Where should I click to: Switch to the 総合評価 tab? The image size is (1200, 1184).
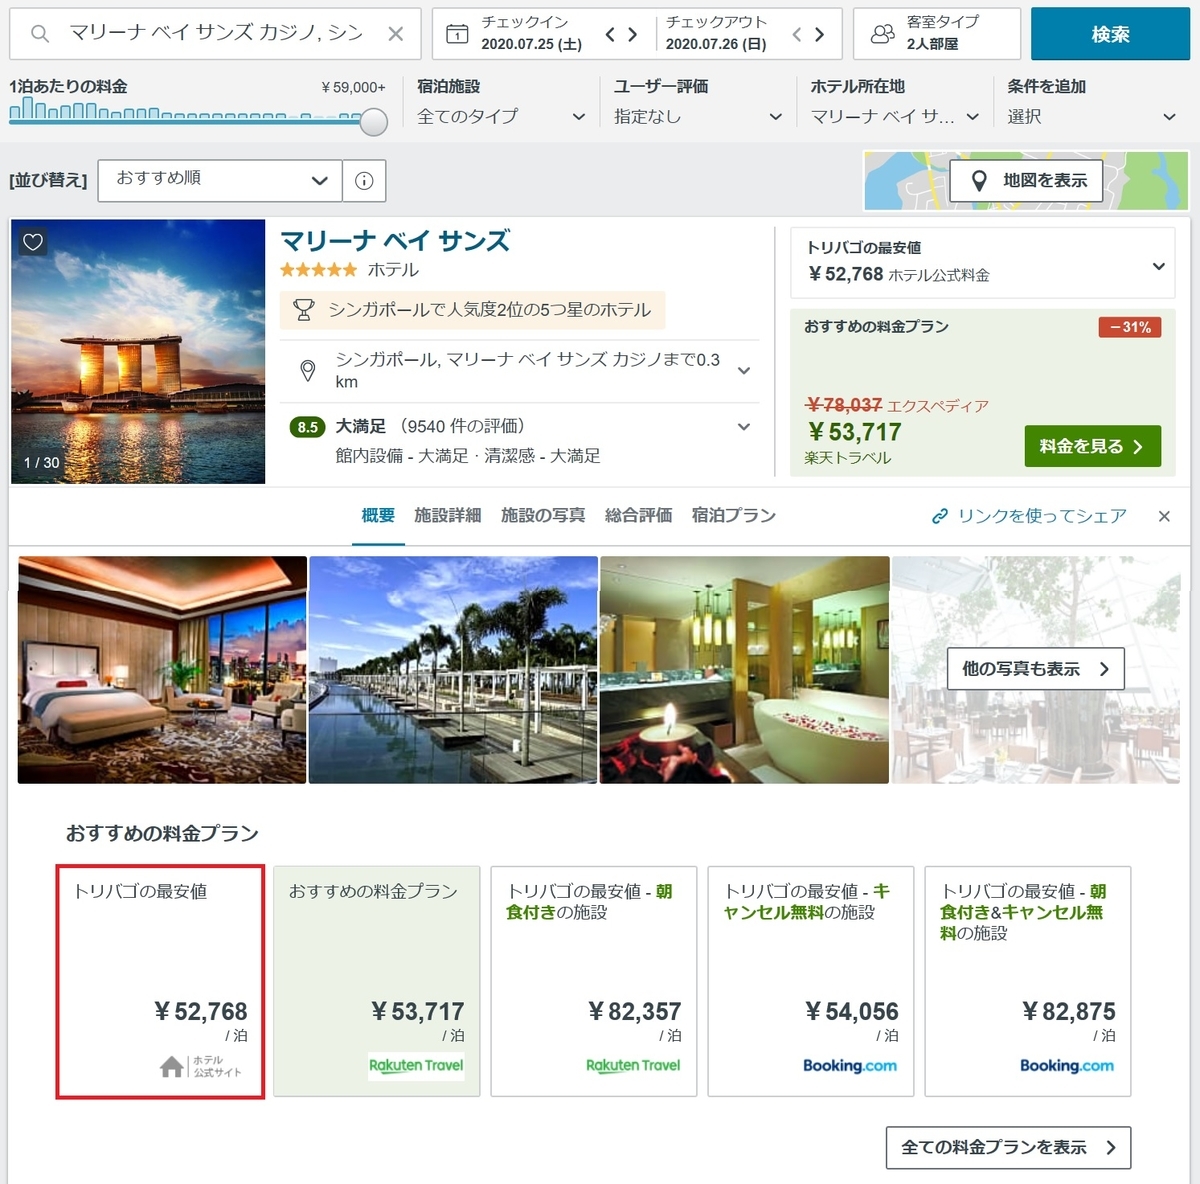coord(638,516)
